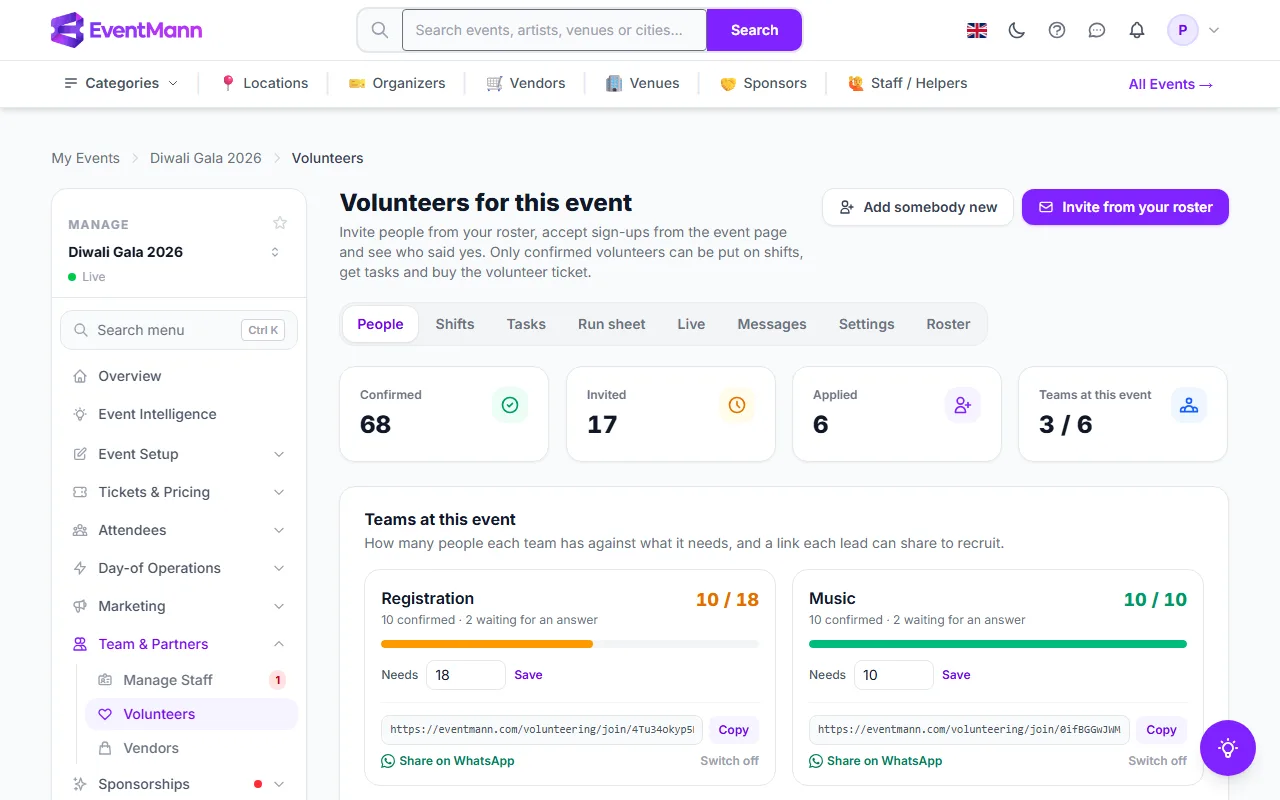The image size is (1280, 800).
Task: Collapse the Team & Partners section
Action: (279, 644)
